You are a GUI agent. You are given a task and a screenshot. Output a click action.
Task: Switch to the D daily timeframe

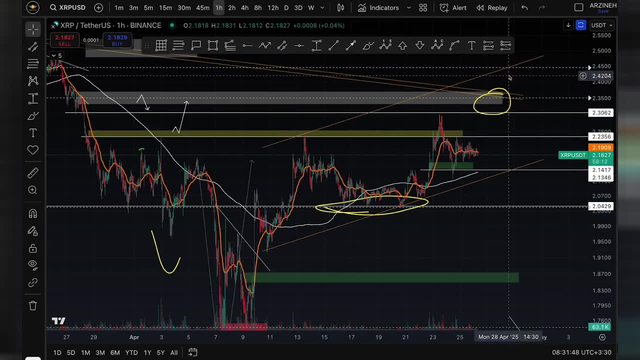coord(286,8)
